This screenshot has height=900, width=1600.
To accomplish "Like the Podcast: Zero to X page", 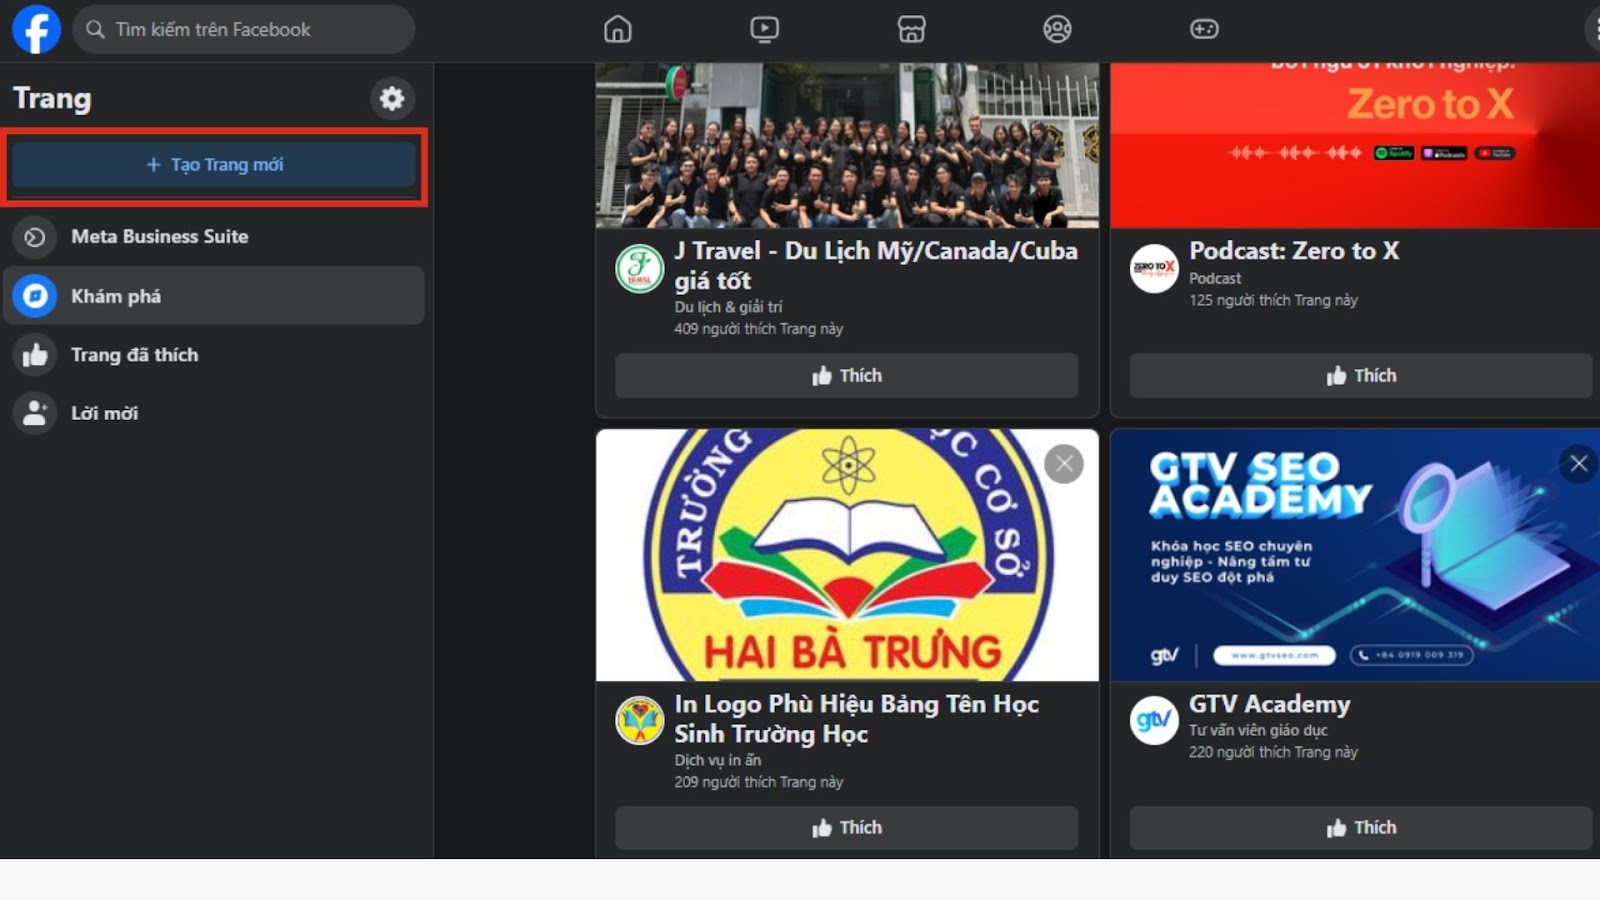I will tap(1359, 375).
